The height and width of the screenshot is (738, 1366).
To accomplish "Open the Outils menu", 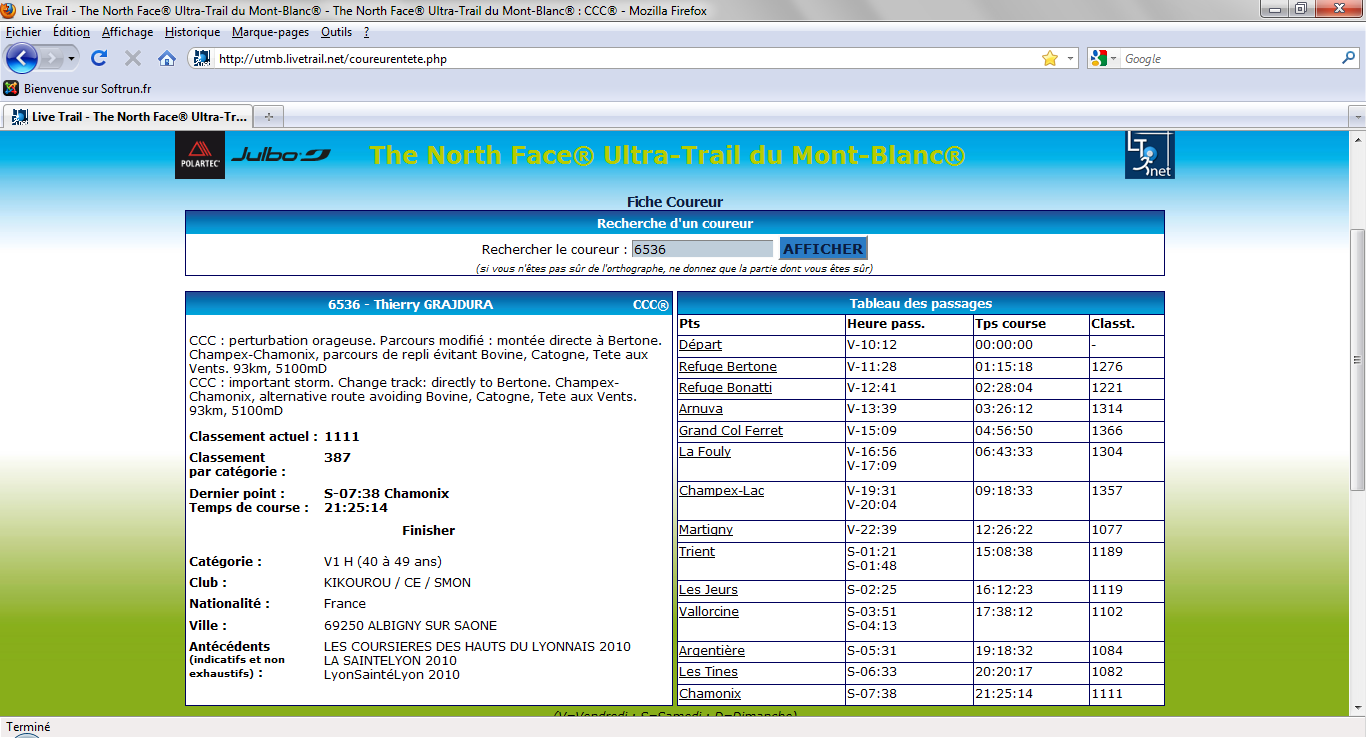I will pyautogui.click(x=336, y=32).
